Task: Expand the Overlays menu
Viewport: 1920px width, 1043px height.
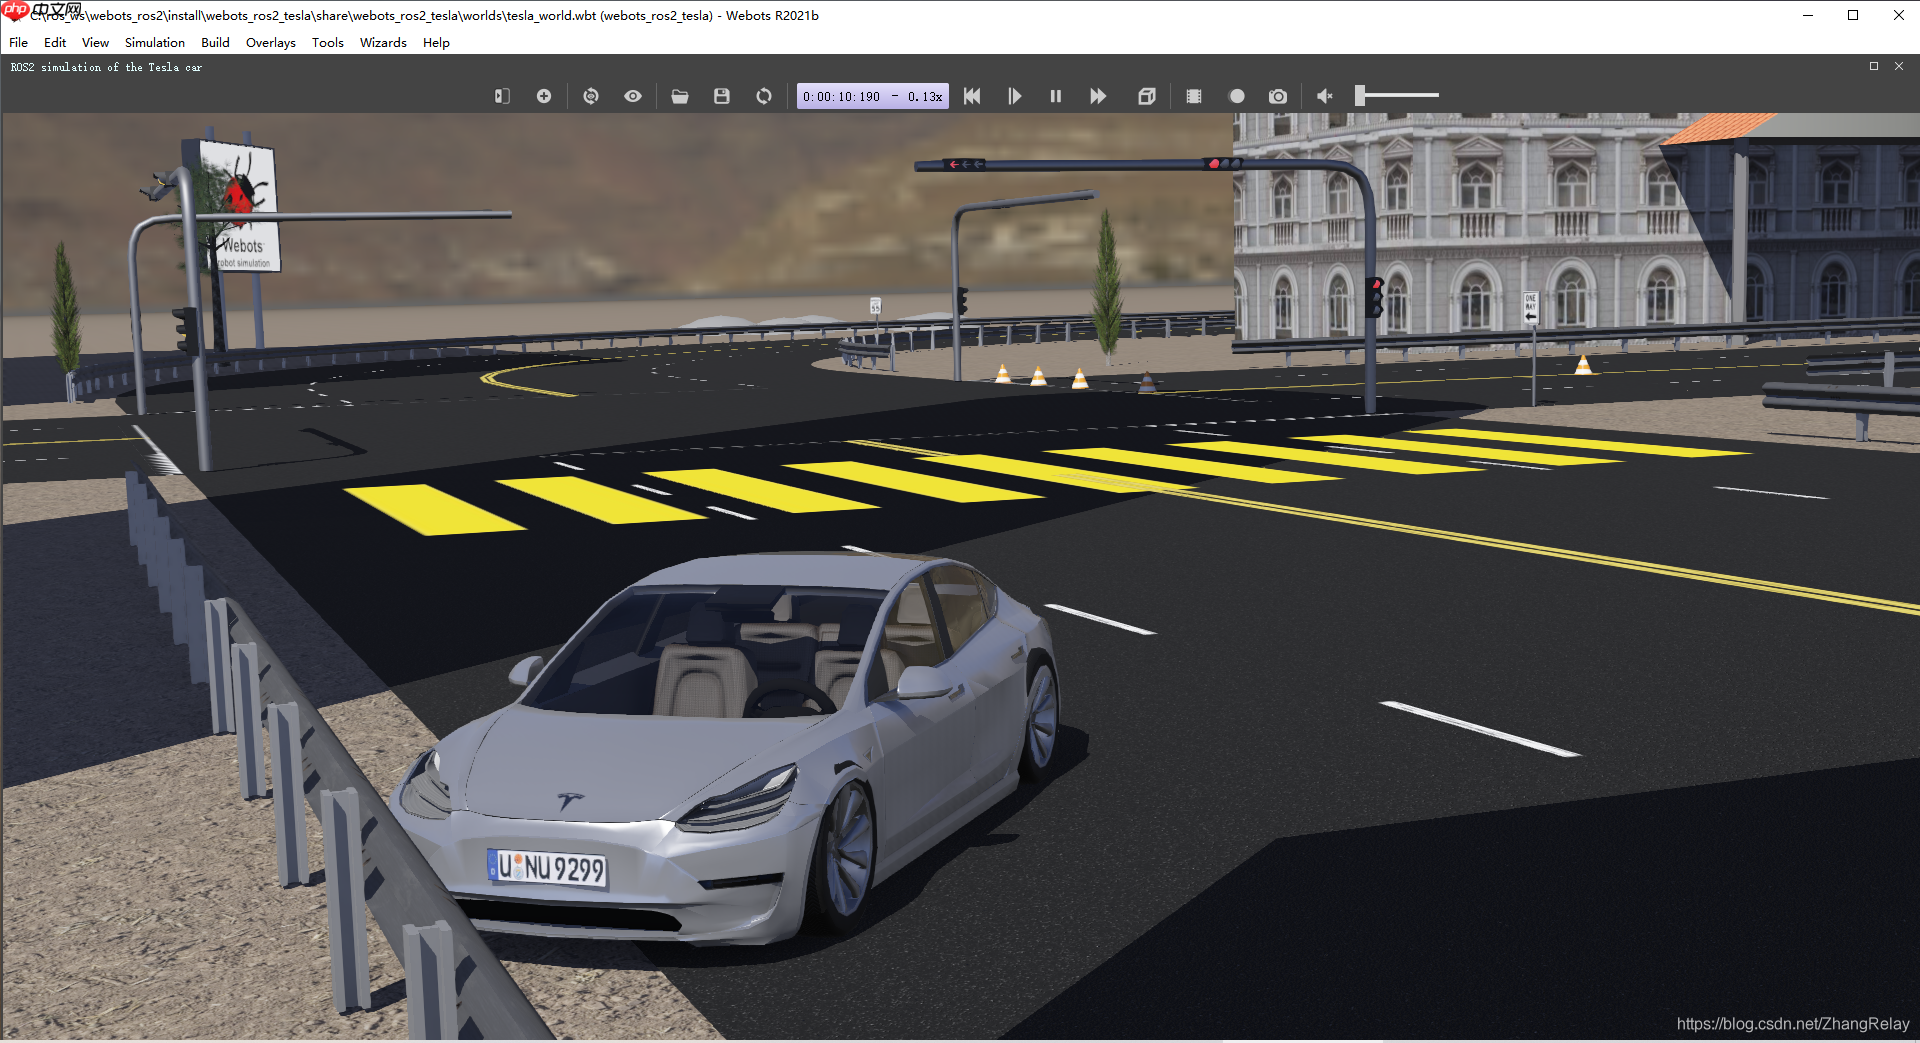Action: [x=270, y=43]
